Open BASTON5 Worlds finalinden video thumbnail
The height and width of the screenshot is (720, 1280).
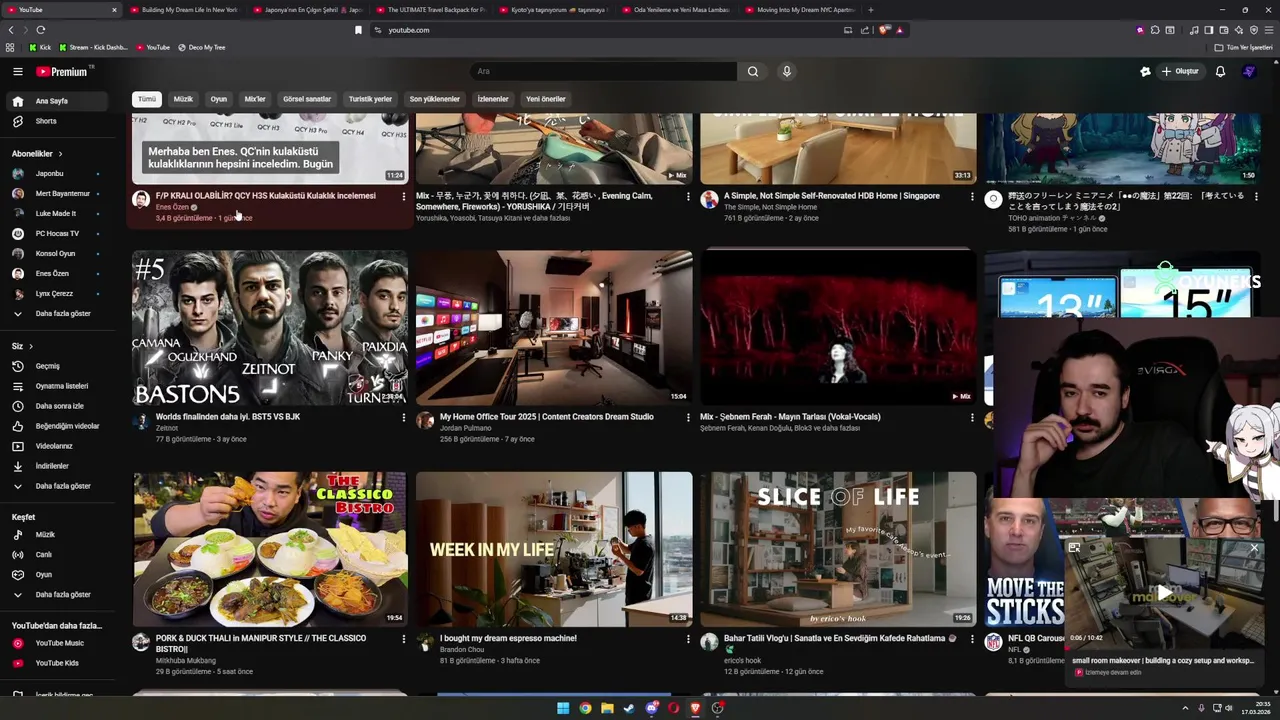(x=270, y=328)
